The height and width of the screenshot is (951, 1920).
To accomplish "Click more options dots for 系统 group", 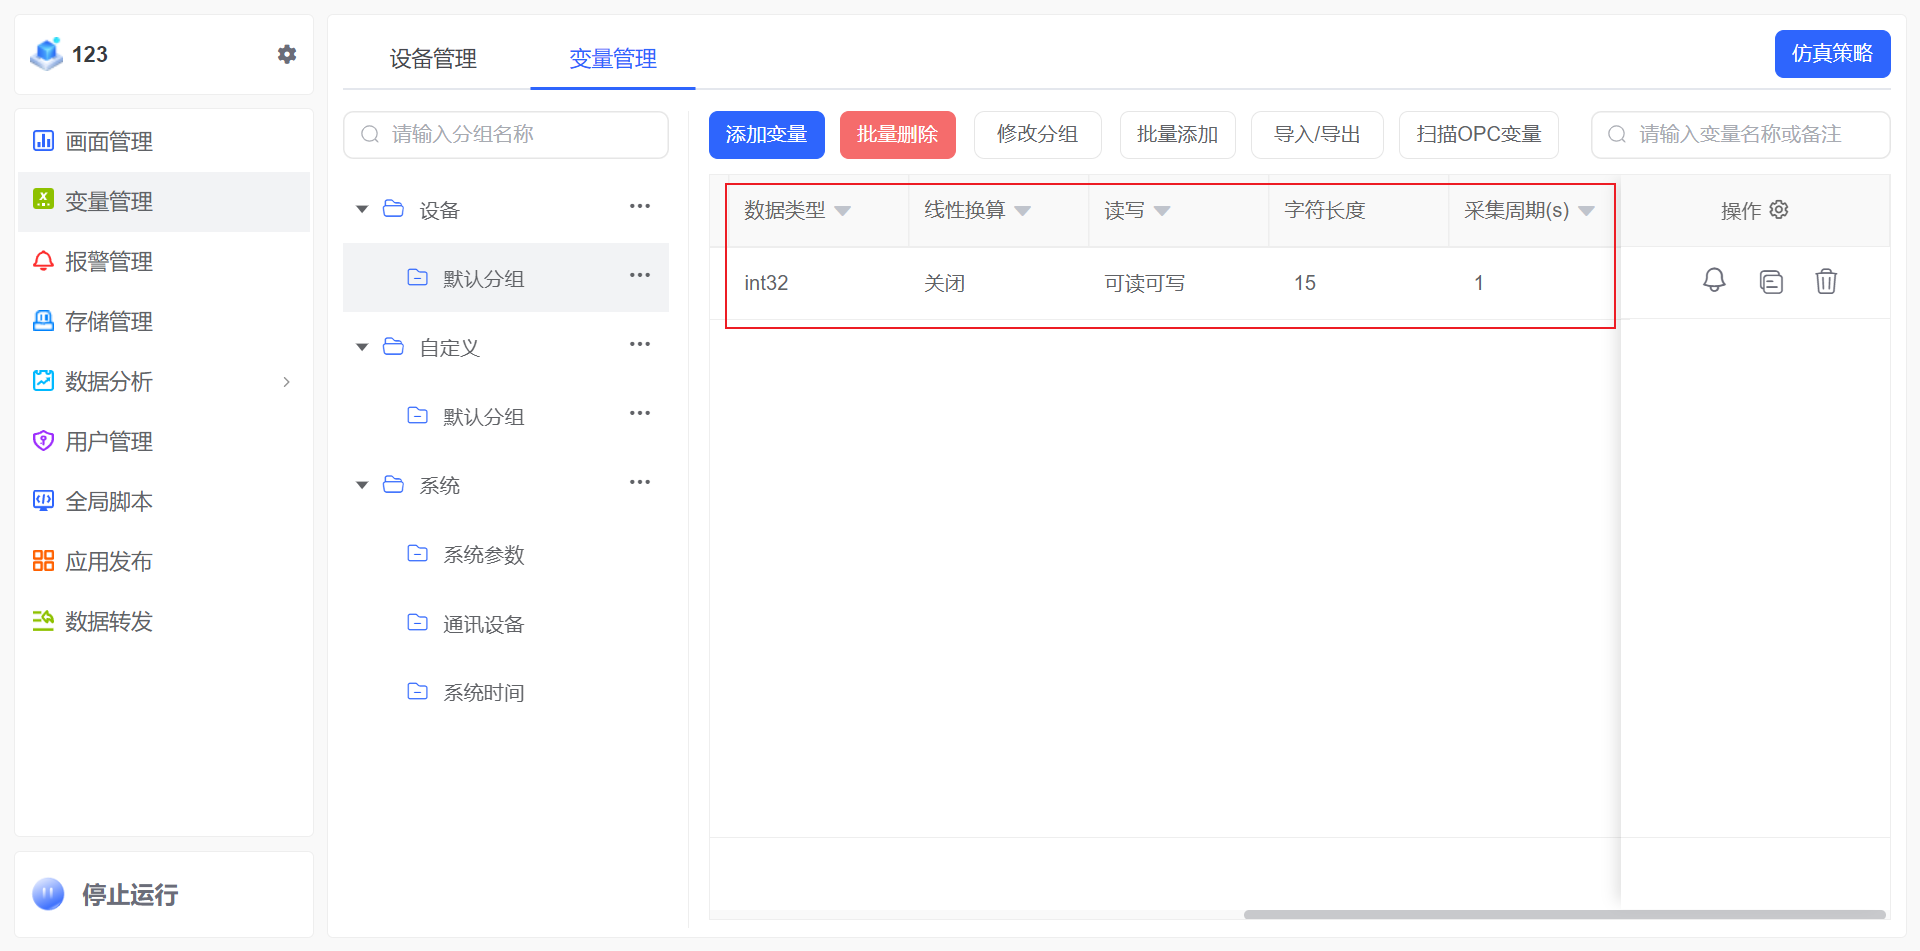I will 640,483.
